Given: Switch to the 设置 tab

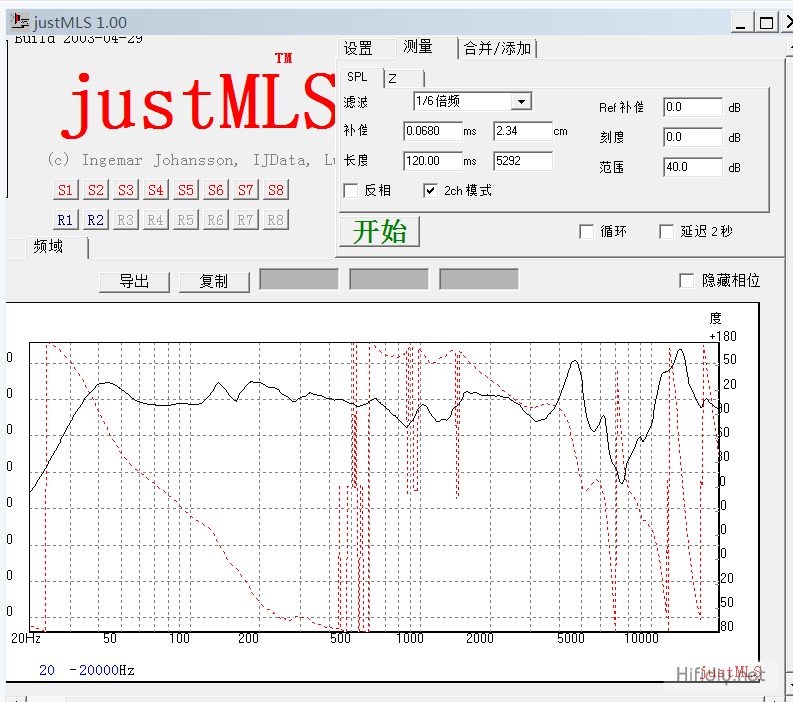Looking at the screenshot, I should tap(358, 48).
